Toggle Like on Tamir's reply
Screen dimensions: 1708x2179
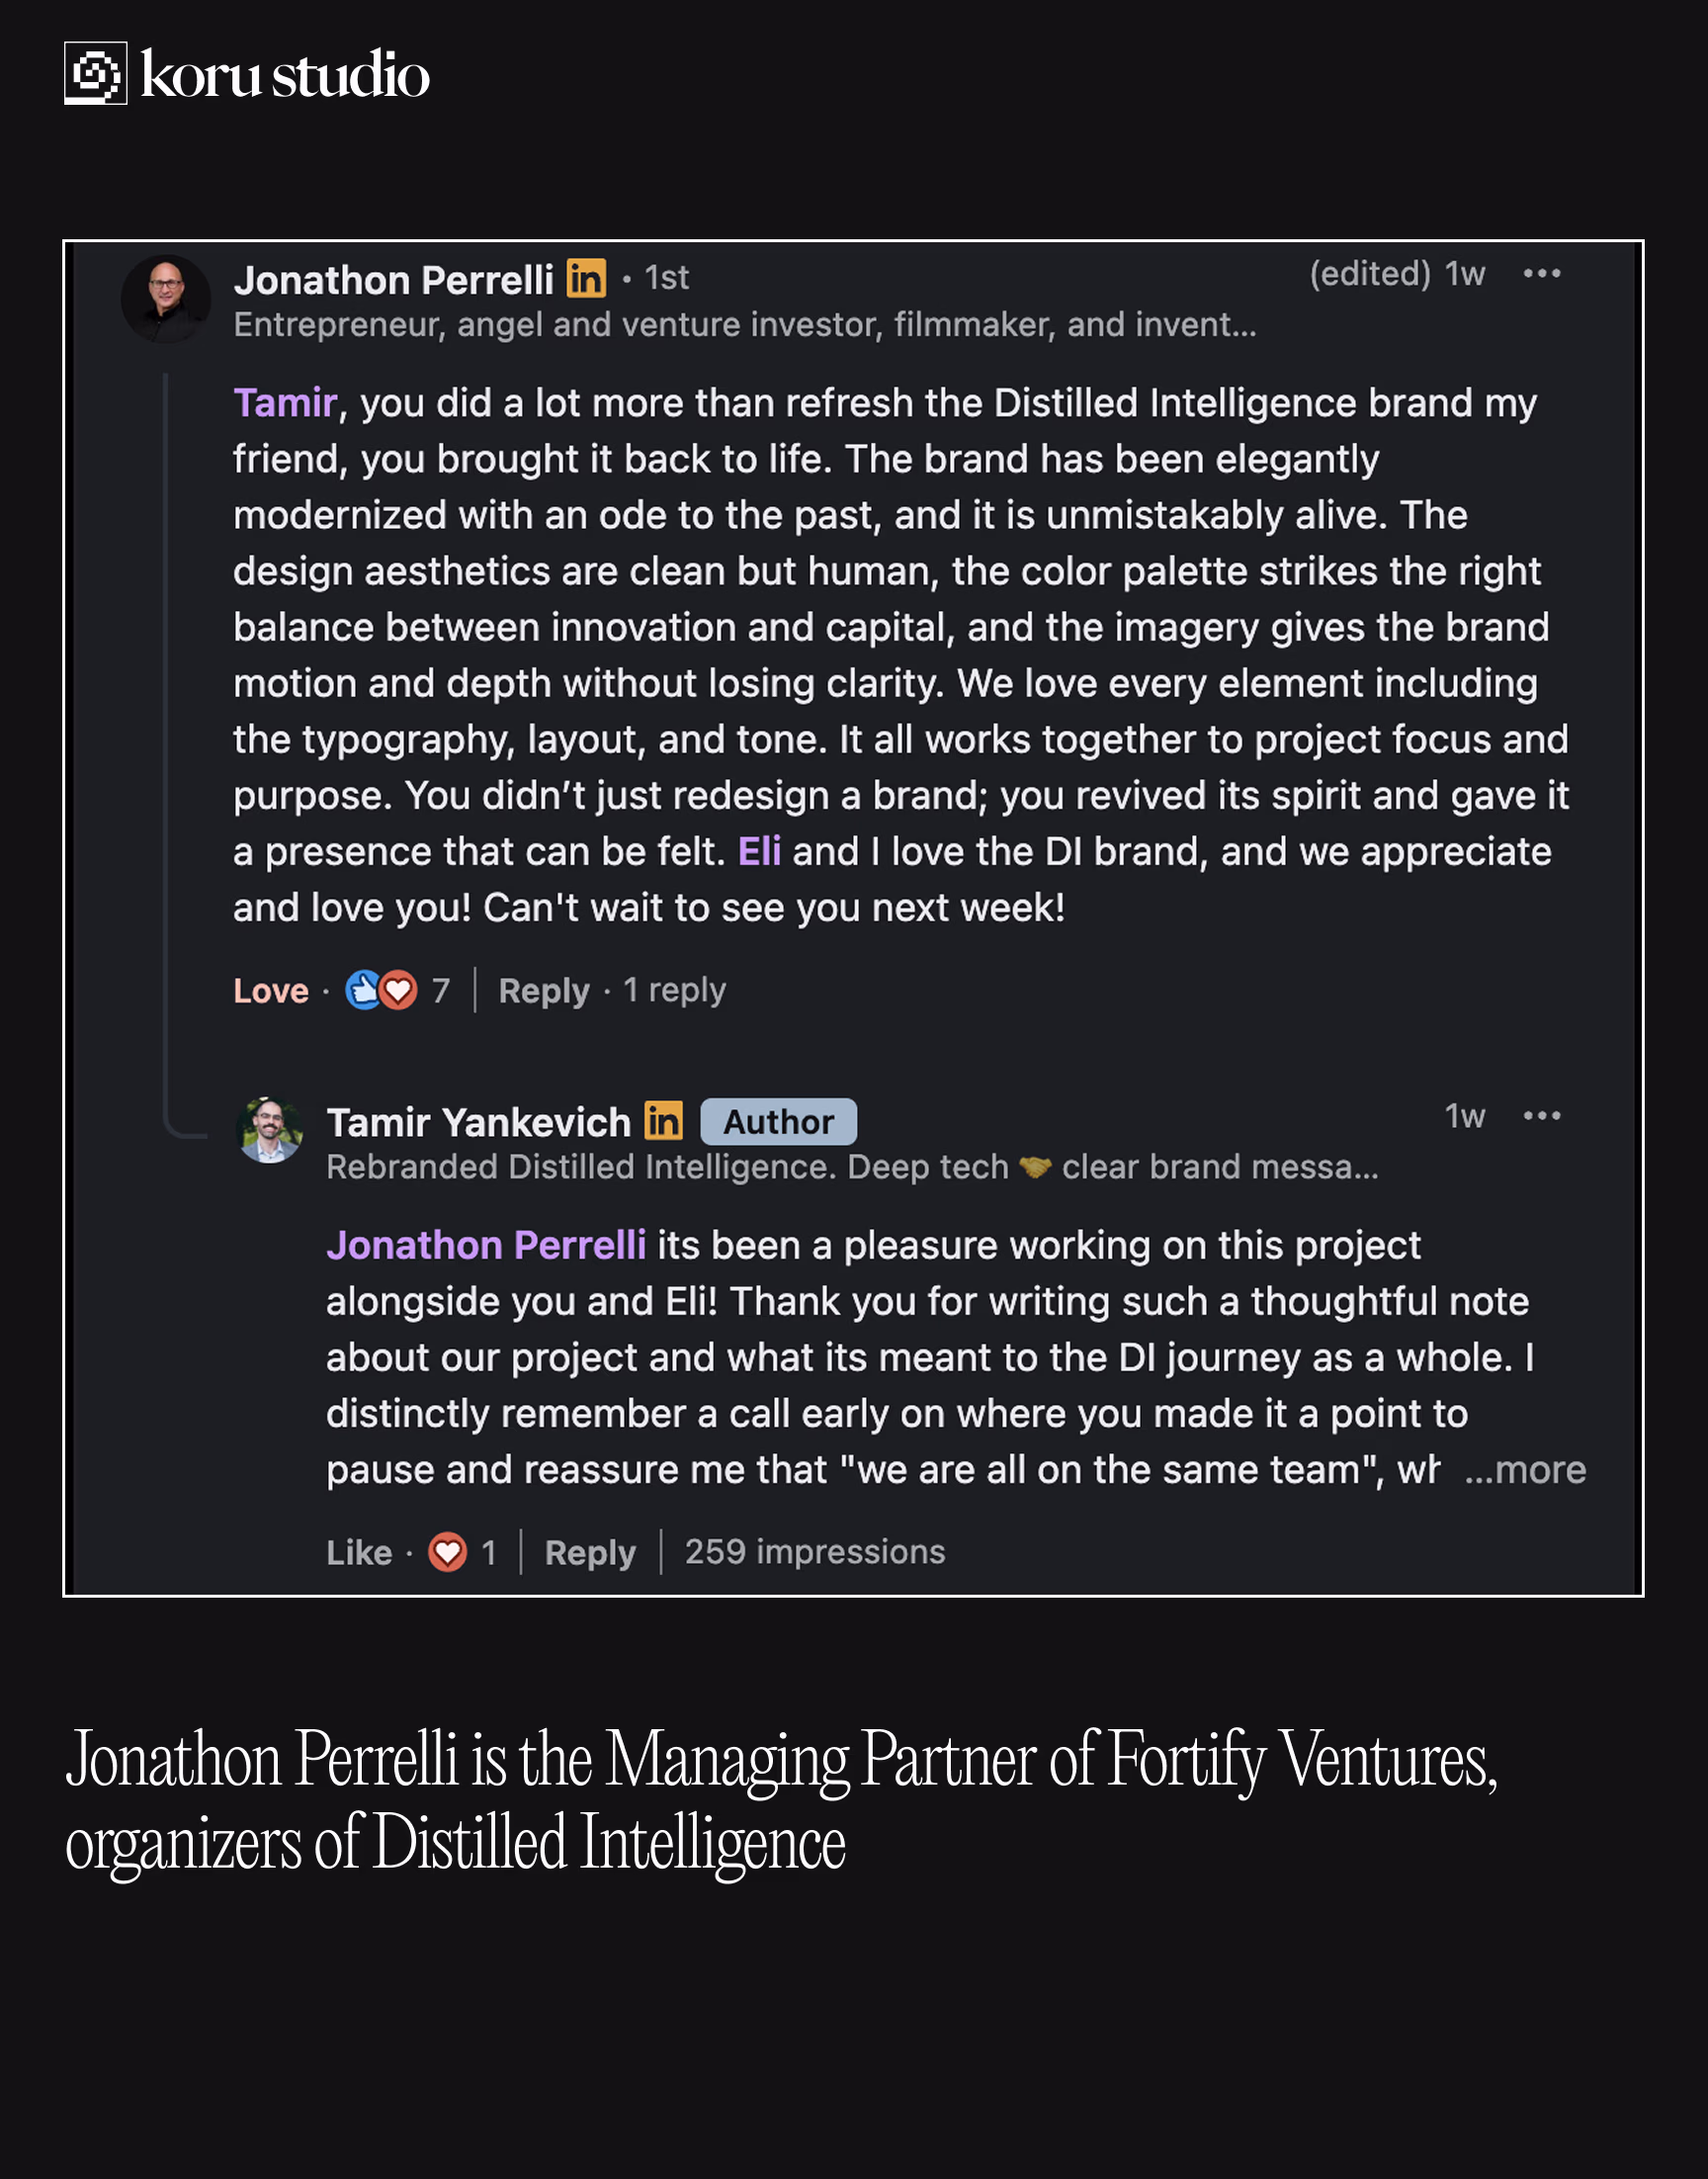(358, 1553)
